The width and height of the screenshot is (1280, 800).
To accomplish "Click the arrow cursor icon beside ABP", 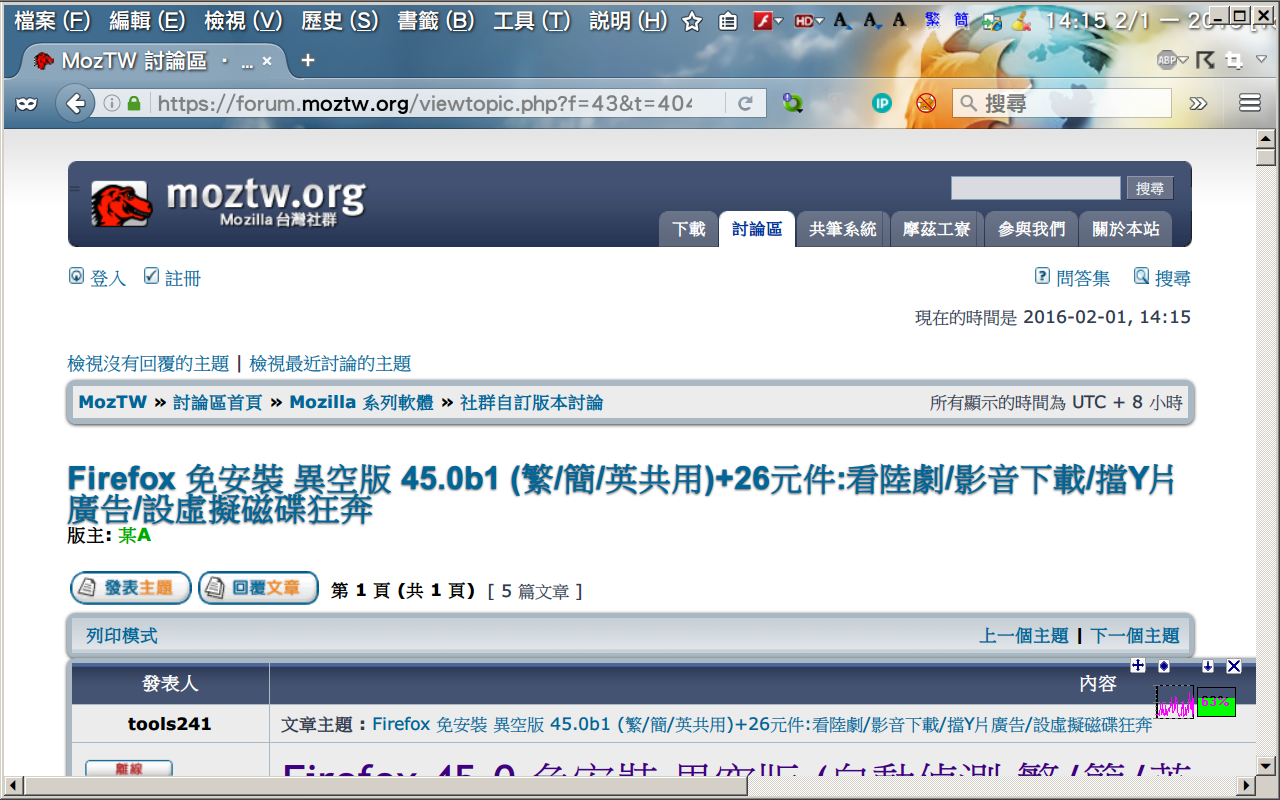I will coord(1205,60).
